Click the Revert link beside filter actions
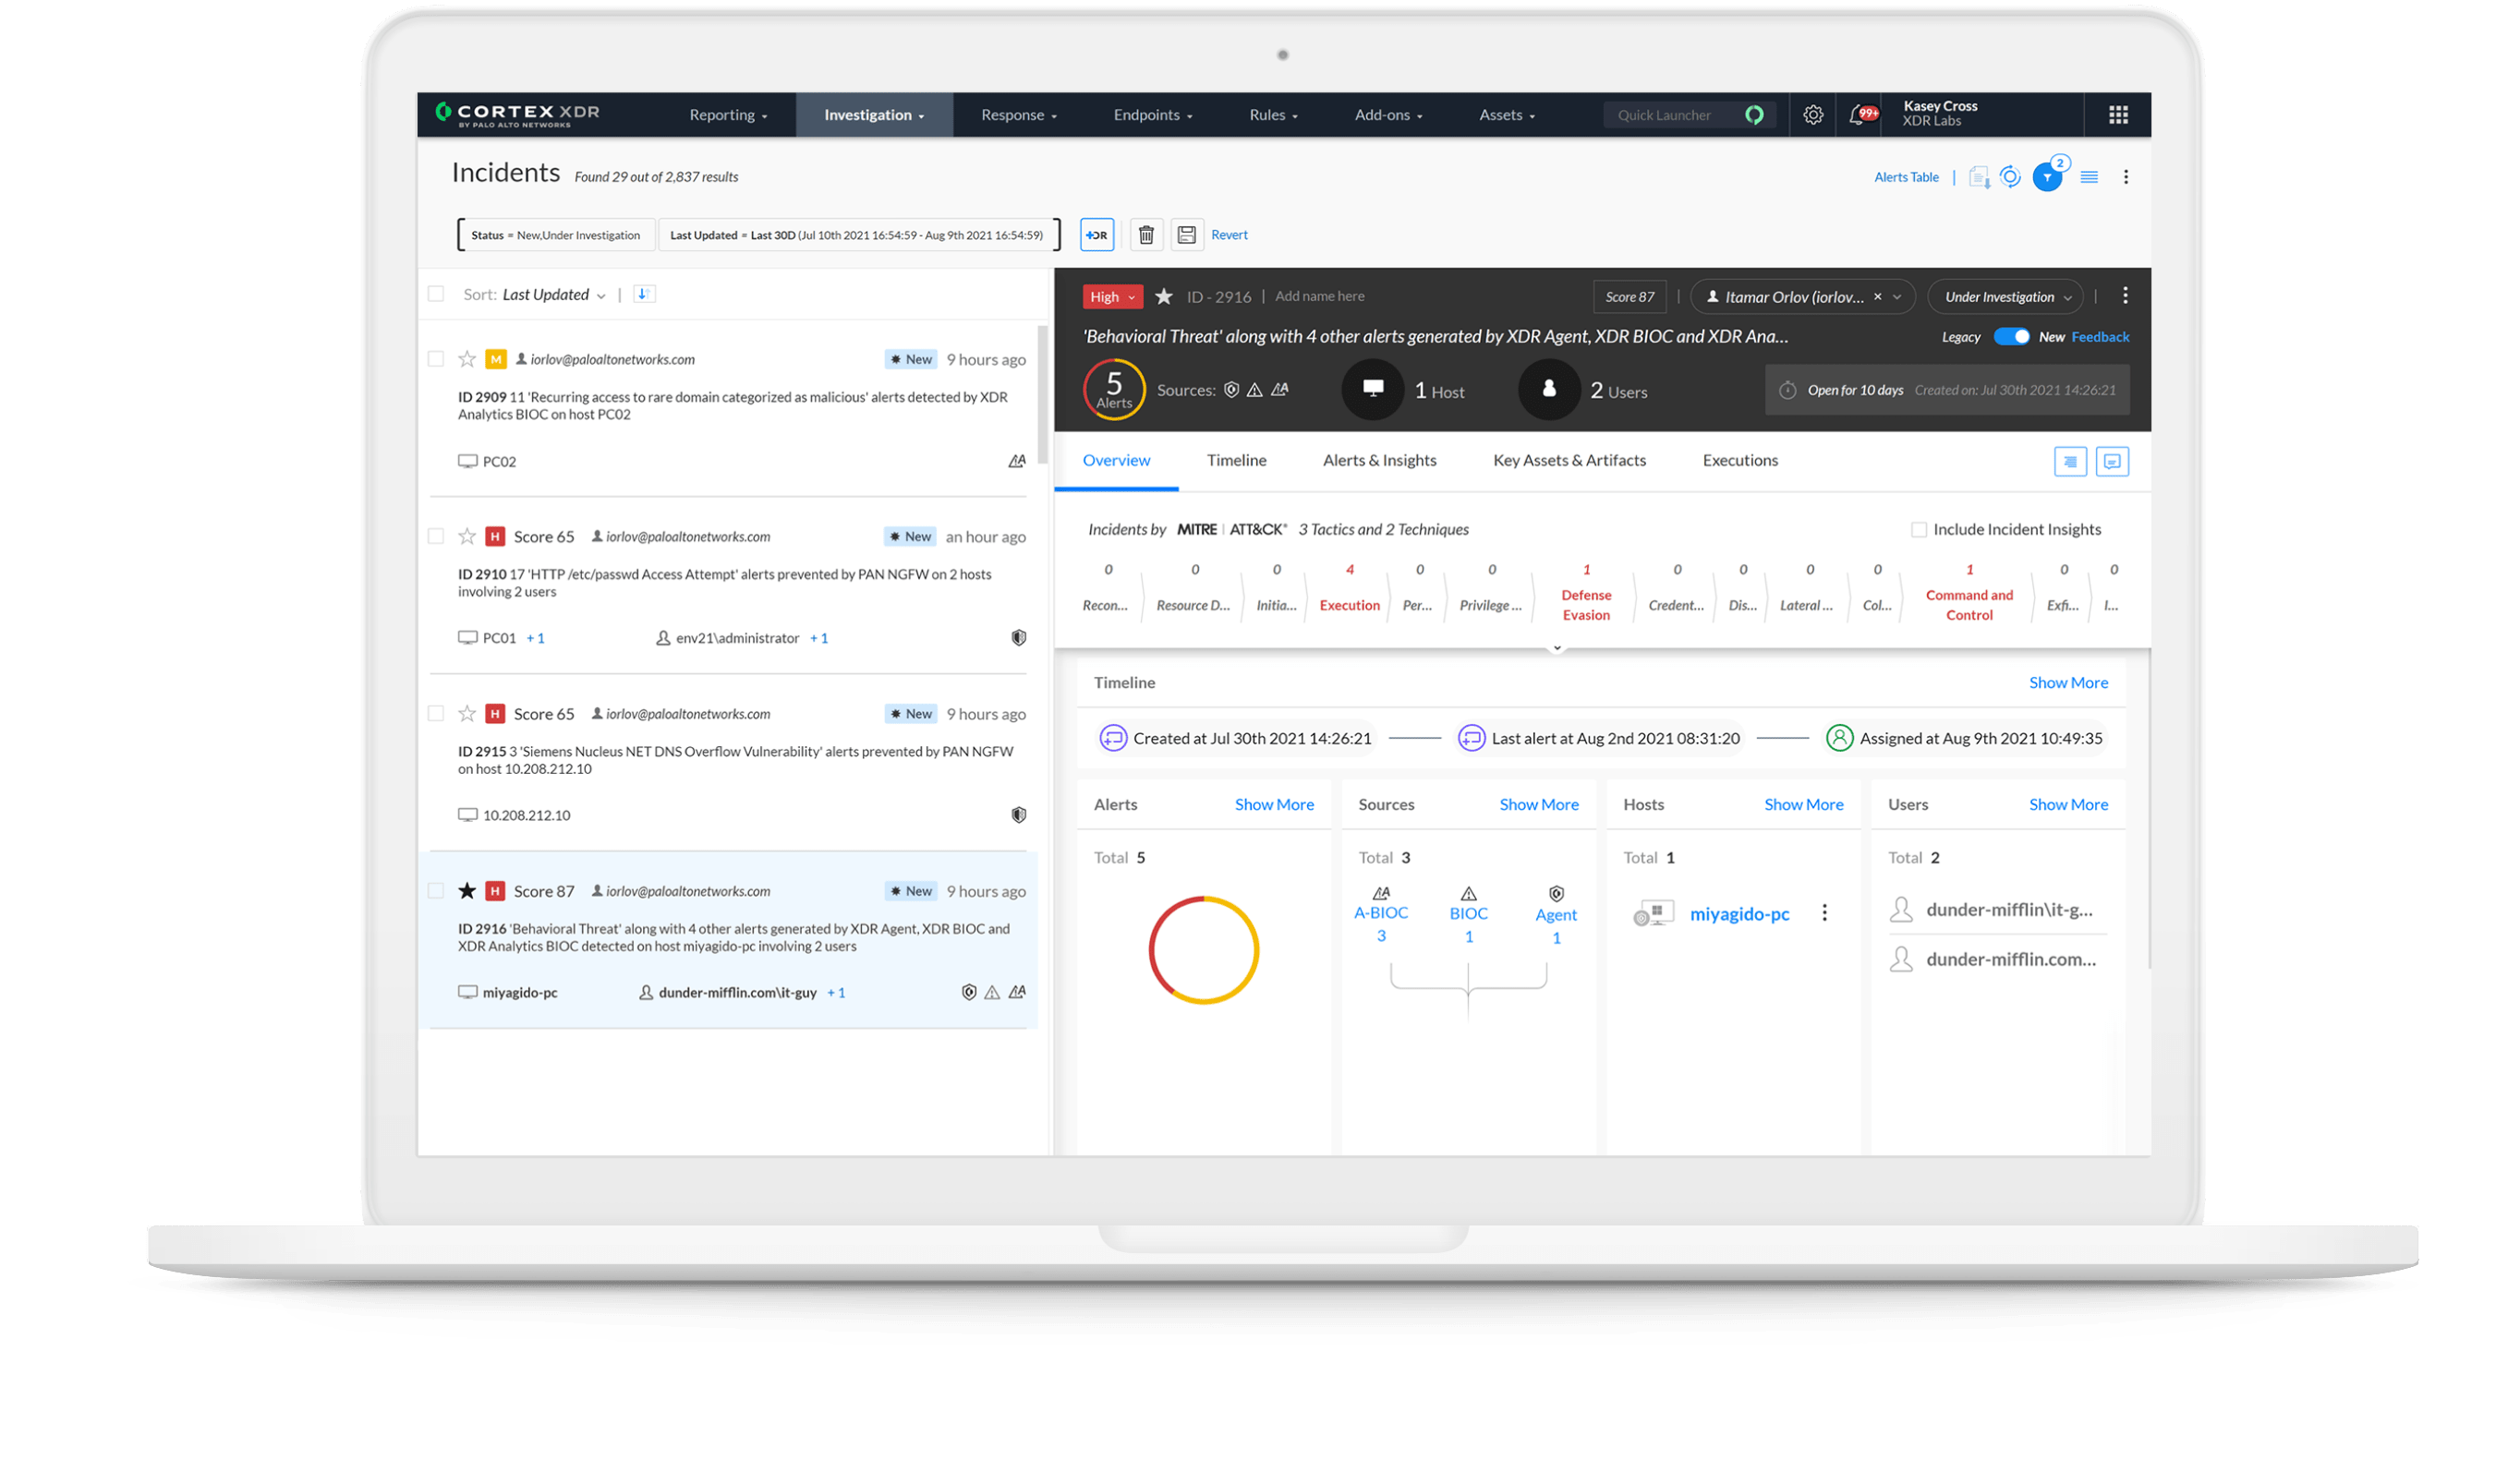2520x1472 pixels. point(1229,234)
